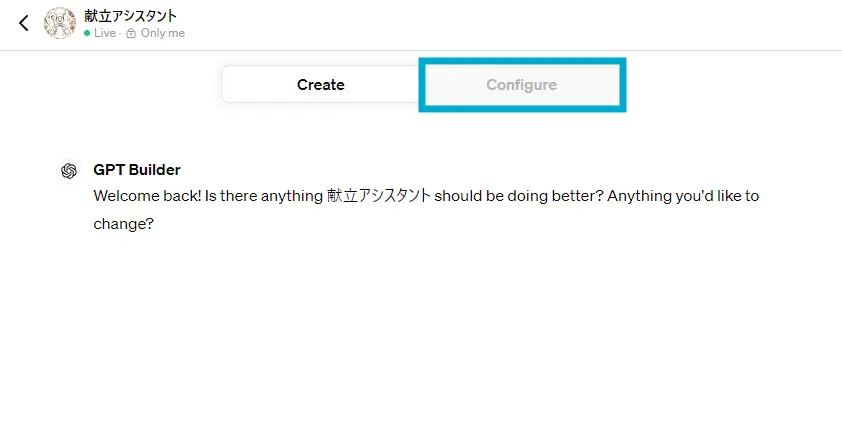Screen dimensions: 842x430
Task: Click the GPT Builder logo icon
Action: coord(69,171)
